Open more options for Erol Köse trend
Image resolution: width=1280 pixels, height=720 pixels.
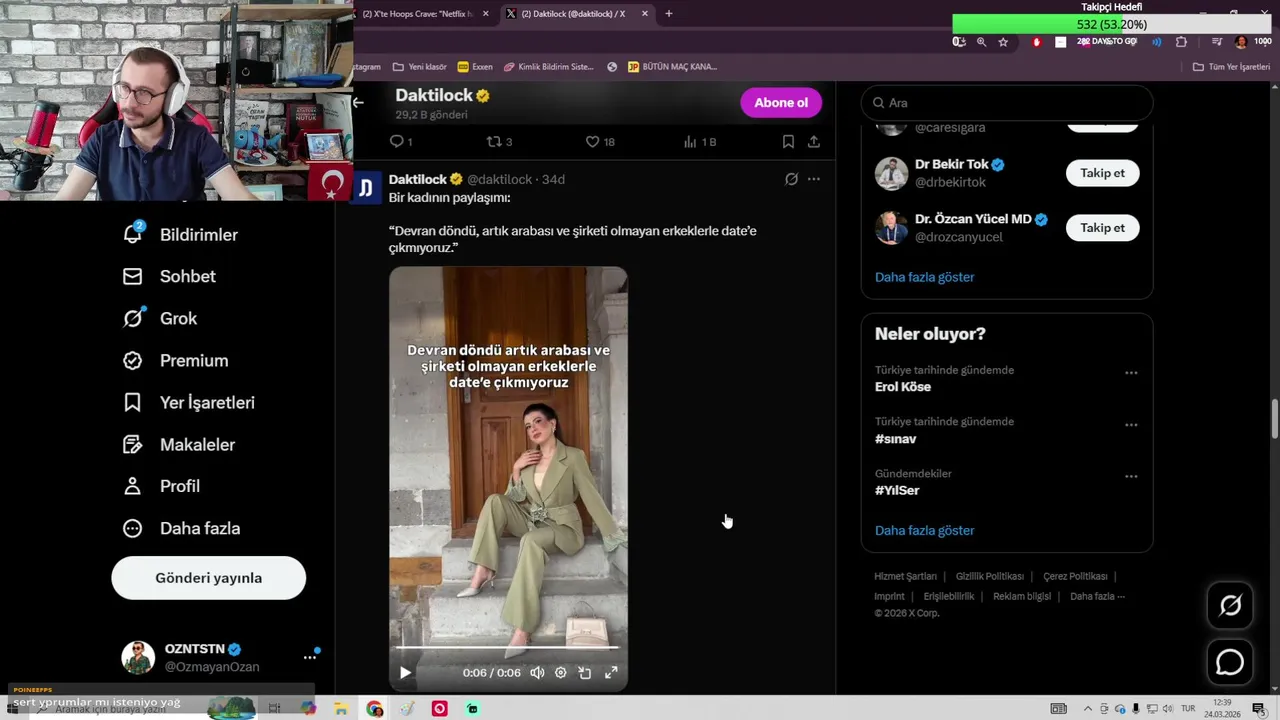click(1131, 373)
